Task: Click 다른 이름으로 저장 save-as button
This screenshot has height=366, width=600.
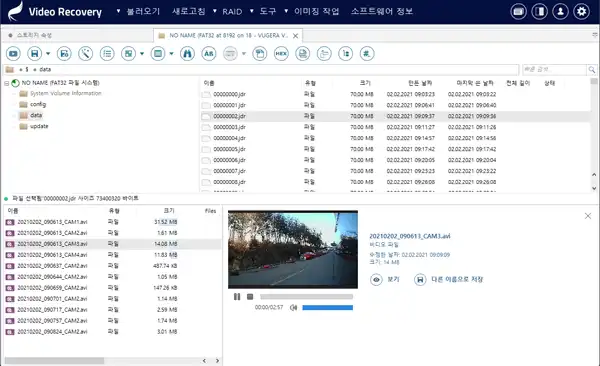Action: pyautogui.click(x=448, y=279)
